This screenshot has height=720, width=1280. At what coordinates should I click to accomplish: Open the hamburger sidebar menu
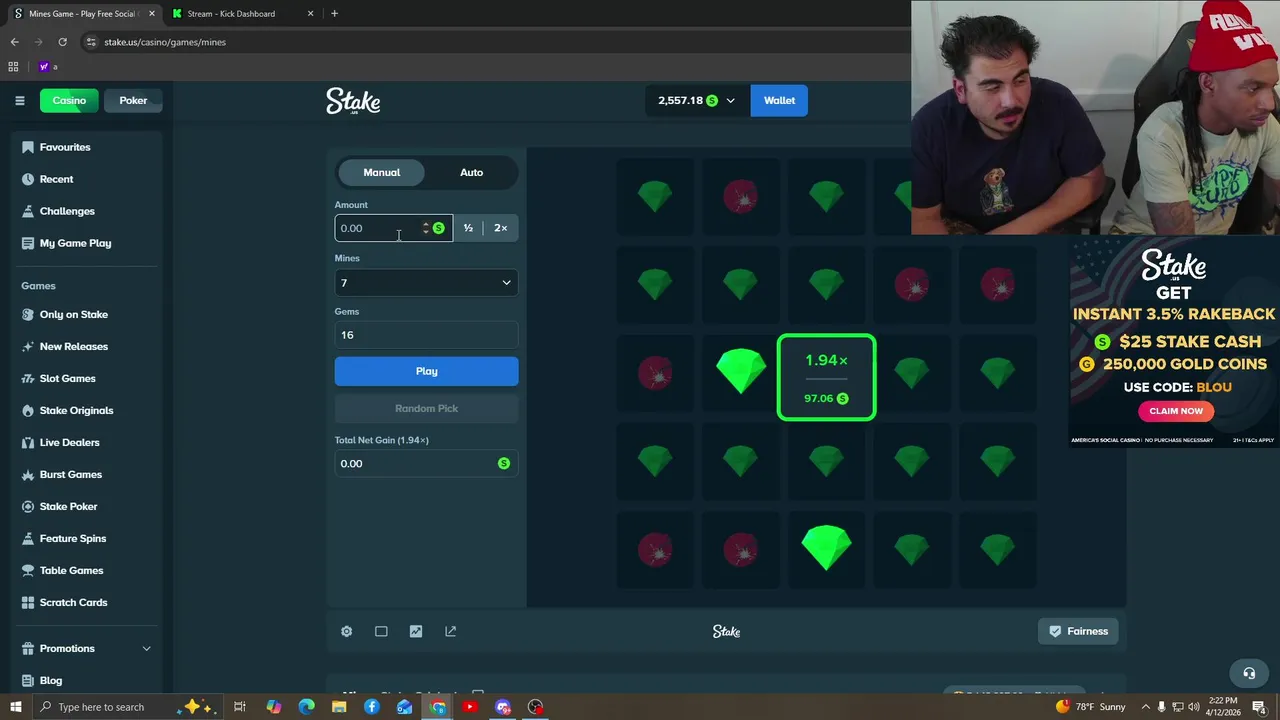tap(19, 100)
